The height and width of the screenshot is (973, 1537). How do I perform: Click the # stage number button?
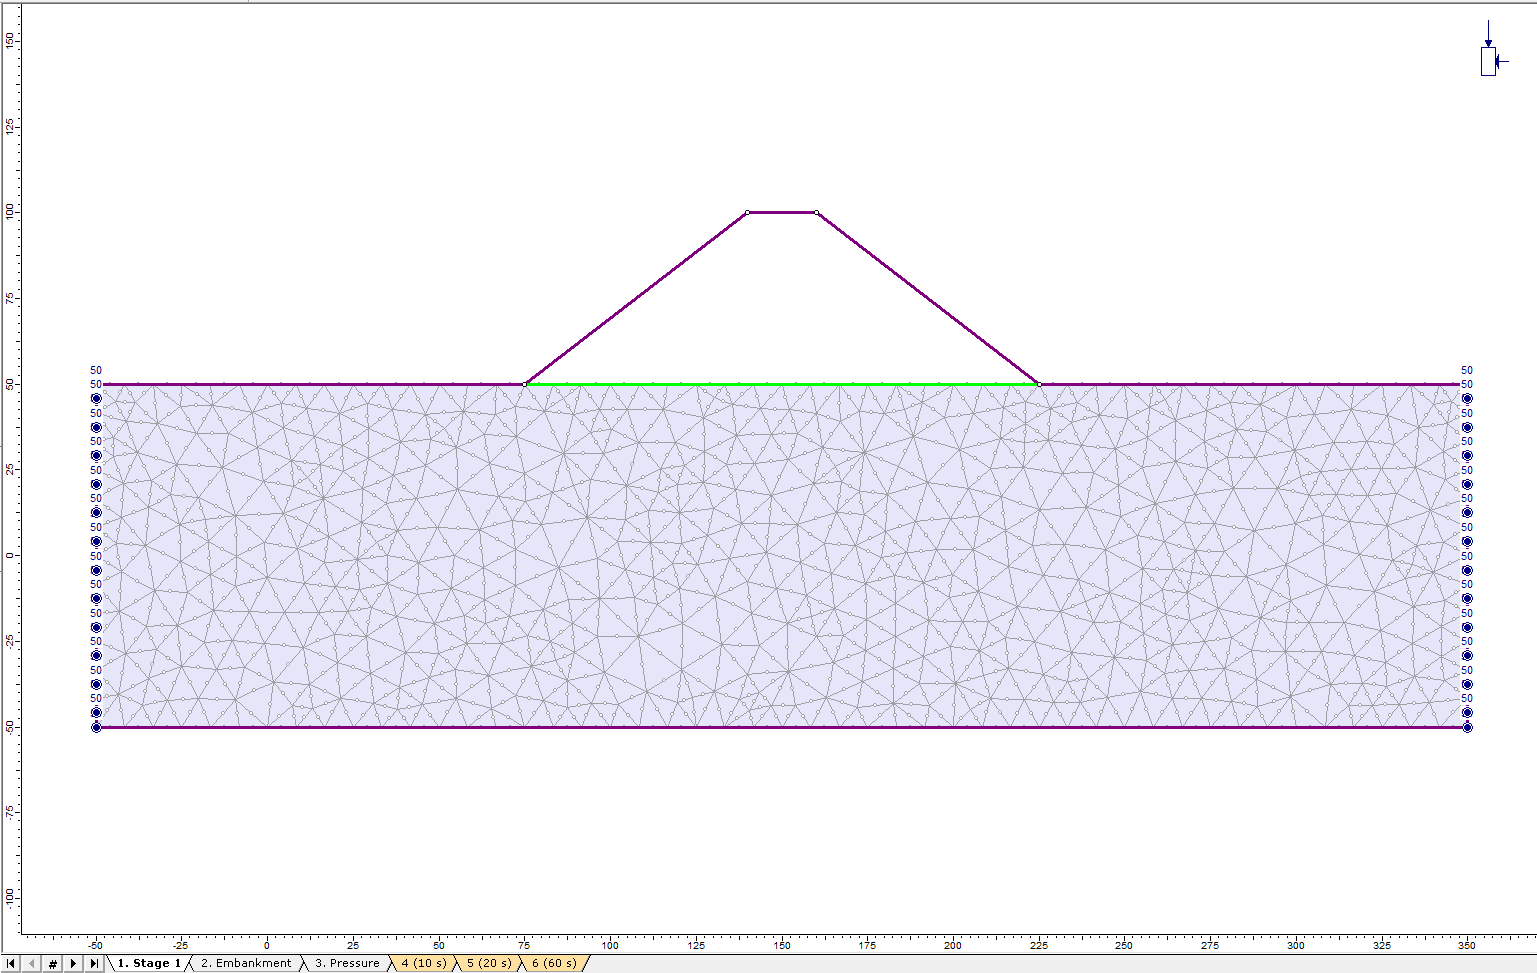pyautogui.click(x=53, y=964)
